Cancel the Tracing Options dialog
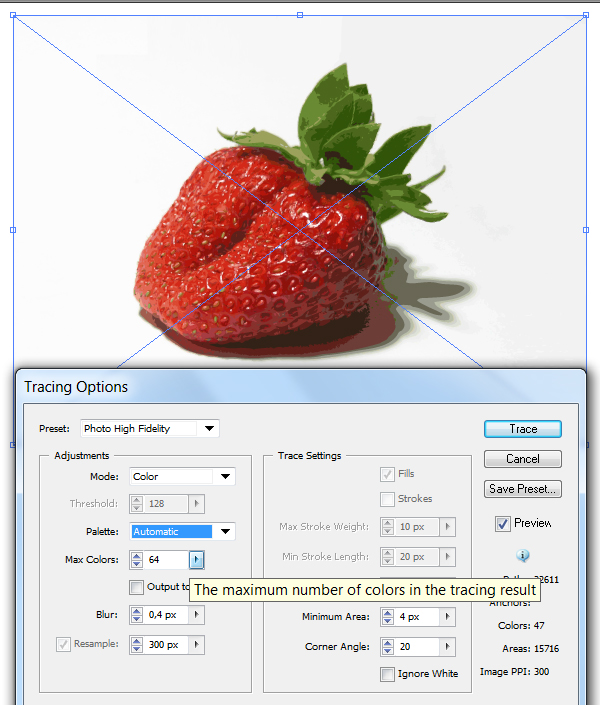 tap(523, 459)
